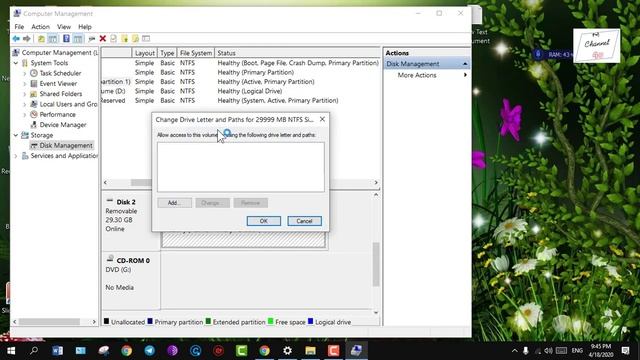Open the Settings gear on taskbar
Image resolution: width=640 pixels, height=360 pixels.
point(287,350)
